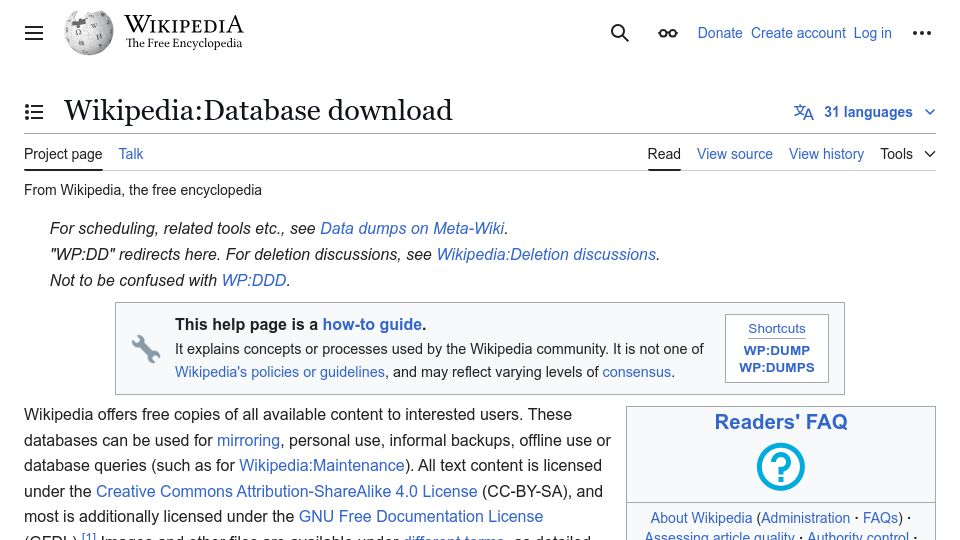This screenshot has height=540, width=960.
Task: Follow the consensus link
Action: (x=637, y=372)
